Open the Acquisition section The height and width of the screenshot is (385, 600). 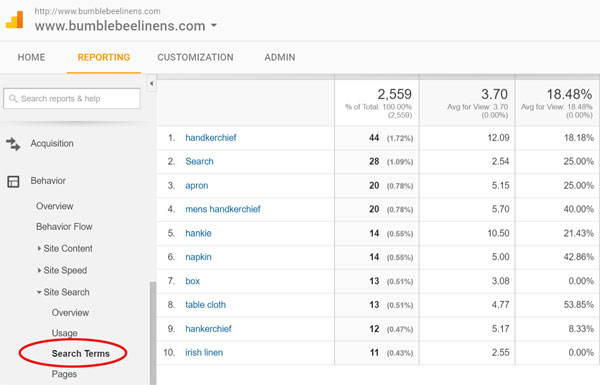(52, 144)
